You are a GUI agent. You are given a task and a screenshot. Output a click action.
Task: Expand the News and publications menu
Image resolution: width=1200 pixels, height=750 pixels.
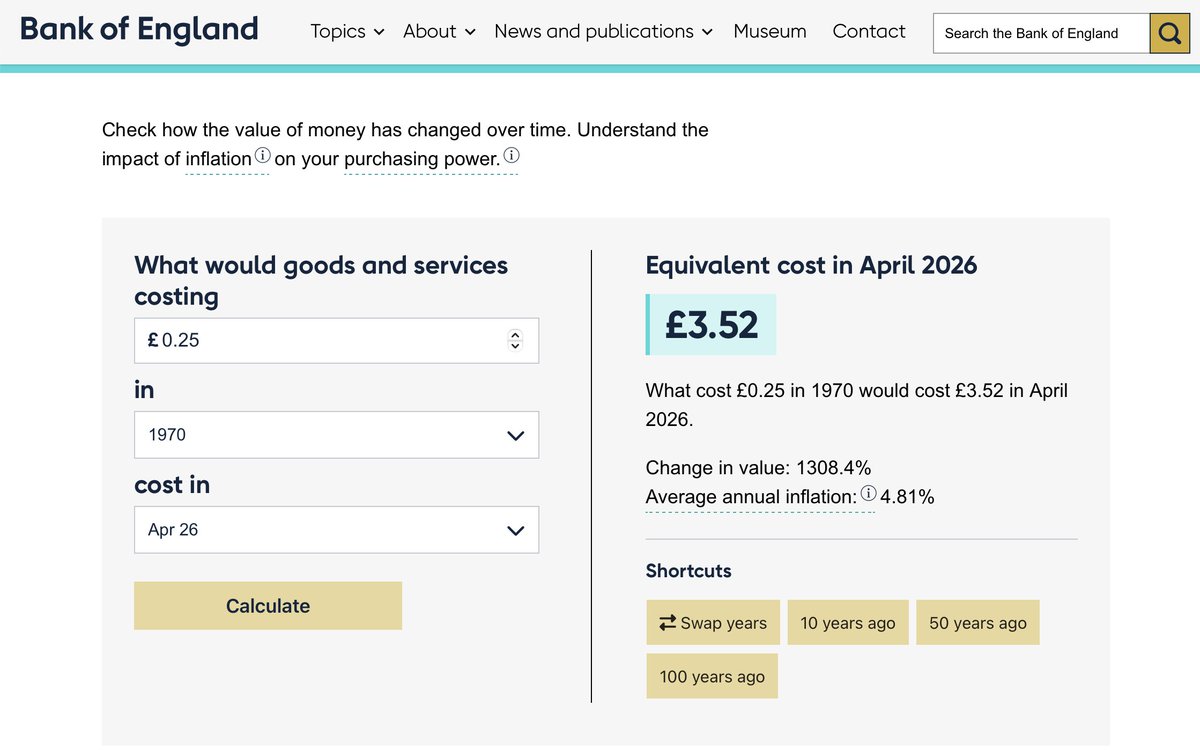pyautogui.click(x=603, y=31)
